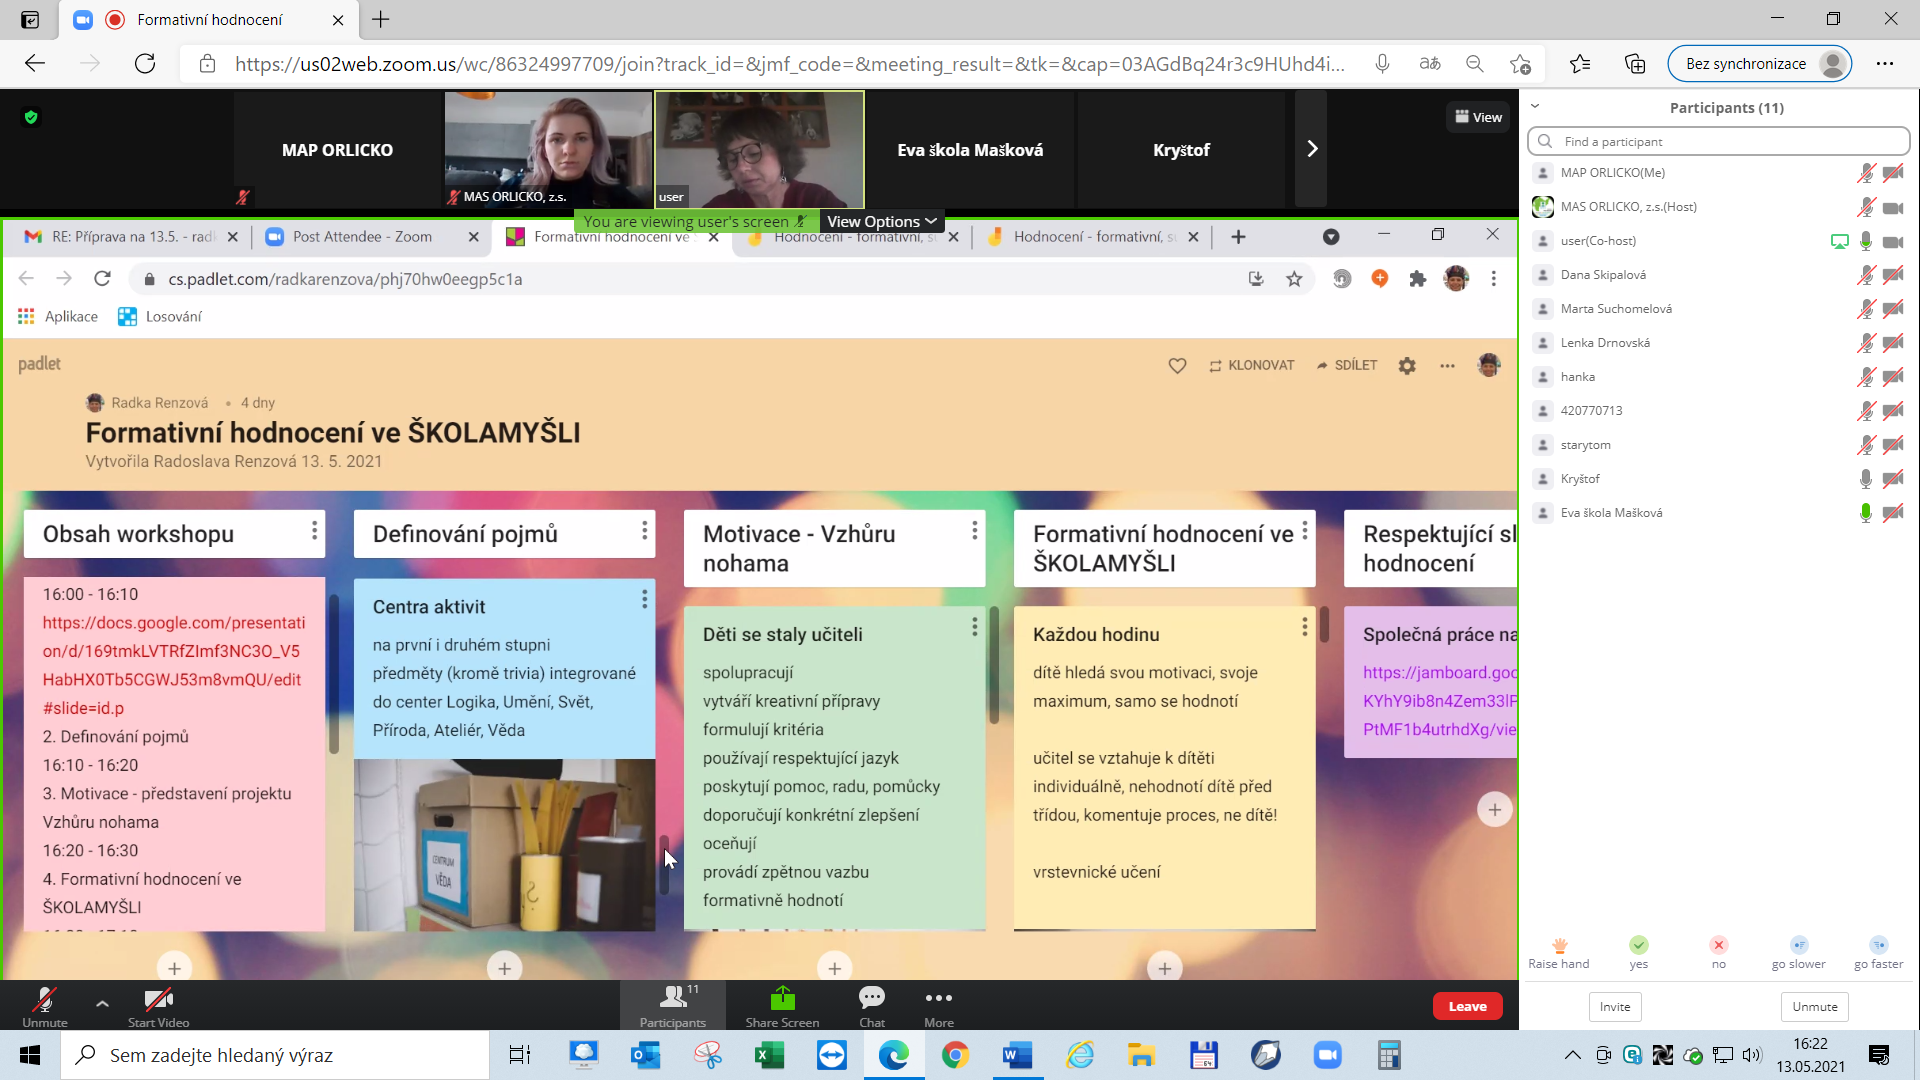Open the Chat panel
This screenshot has width=1920, height=1080.
pos(871,998)
